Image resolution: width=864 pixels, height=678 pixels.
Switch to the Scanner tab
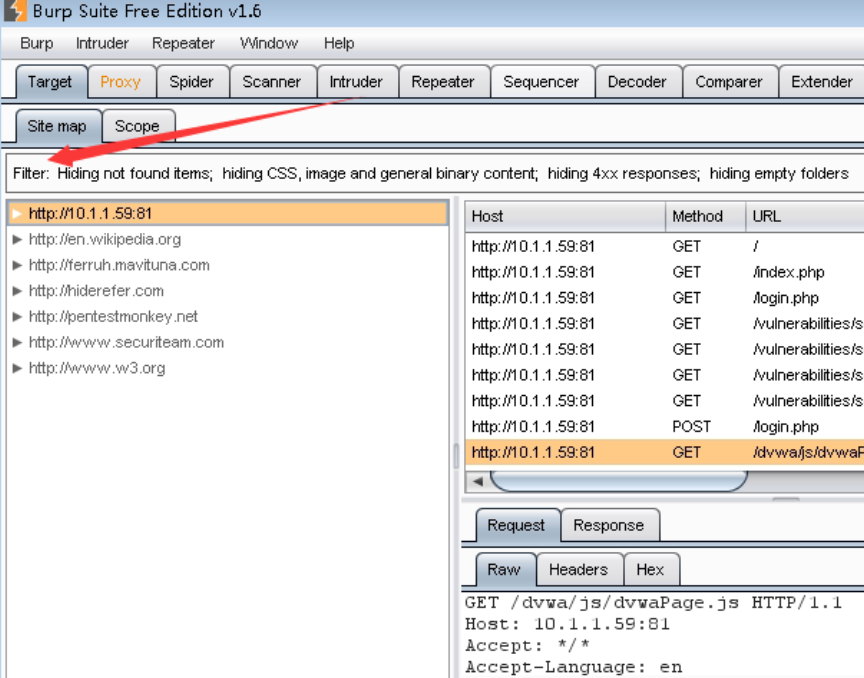click(272, 82)
